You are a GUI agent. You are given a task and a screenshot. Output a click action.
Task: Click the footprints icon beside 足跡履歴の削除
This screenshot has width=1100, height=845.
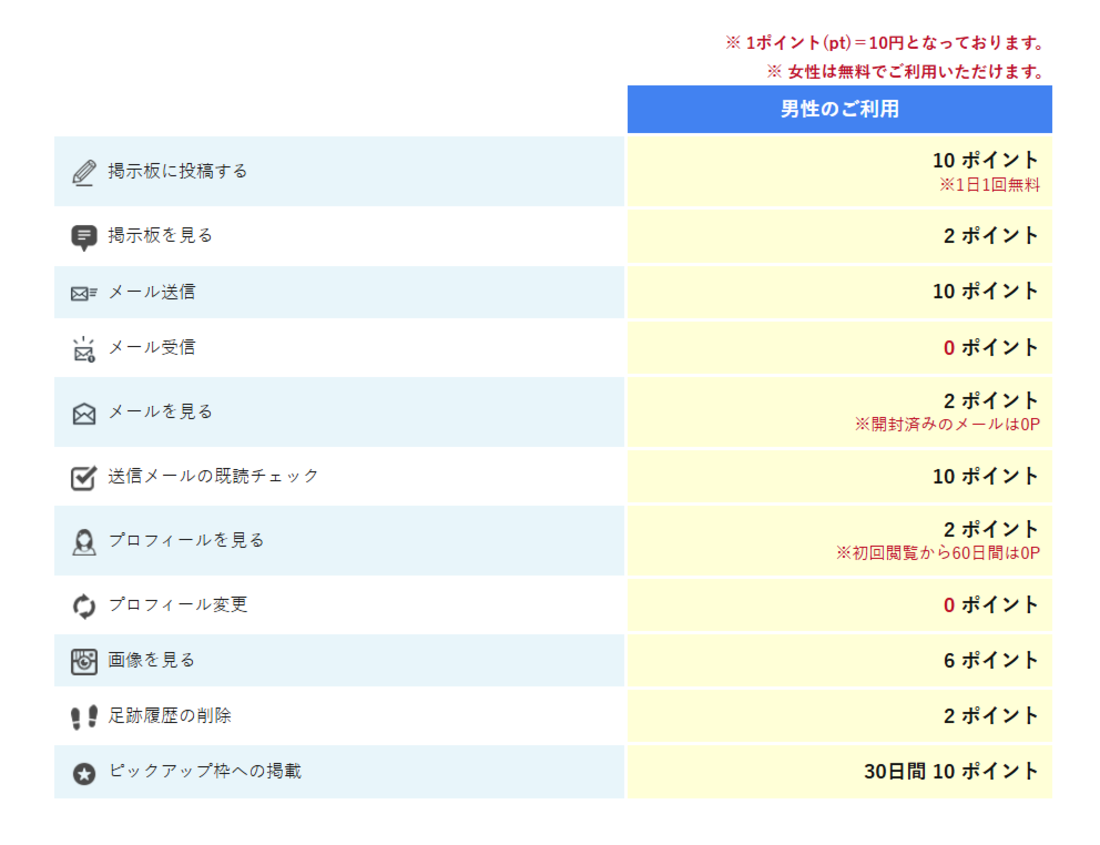click(84, 717)
